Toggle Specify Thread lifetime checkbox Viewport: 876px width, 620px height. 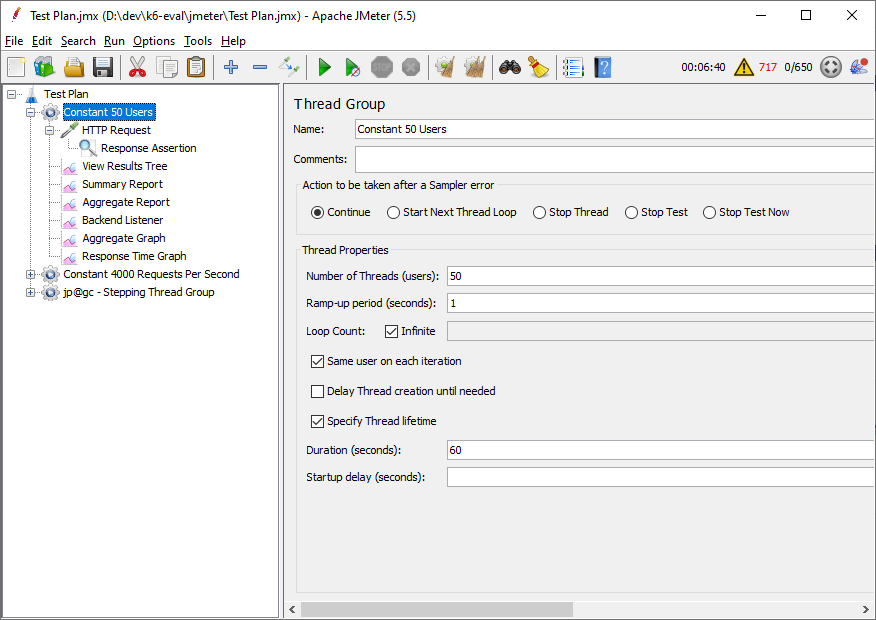tap(317, 421)
